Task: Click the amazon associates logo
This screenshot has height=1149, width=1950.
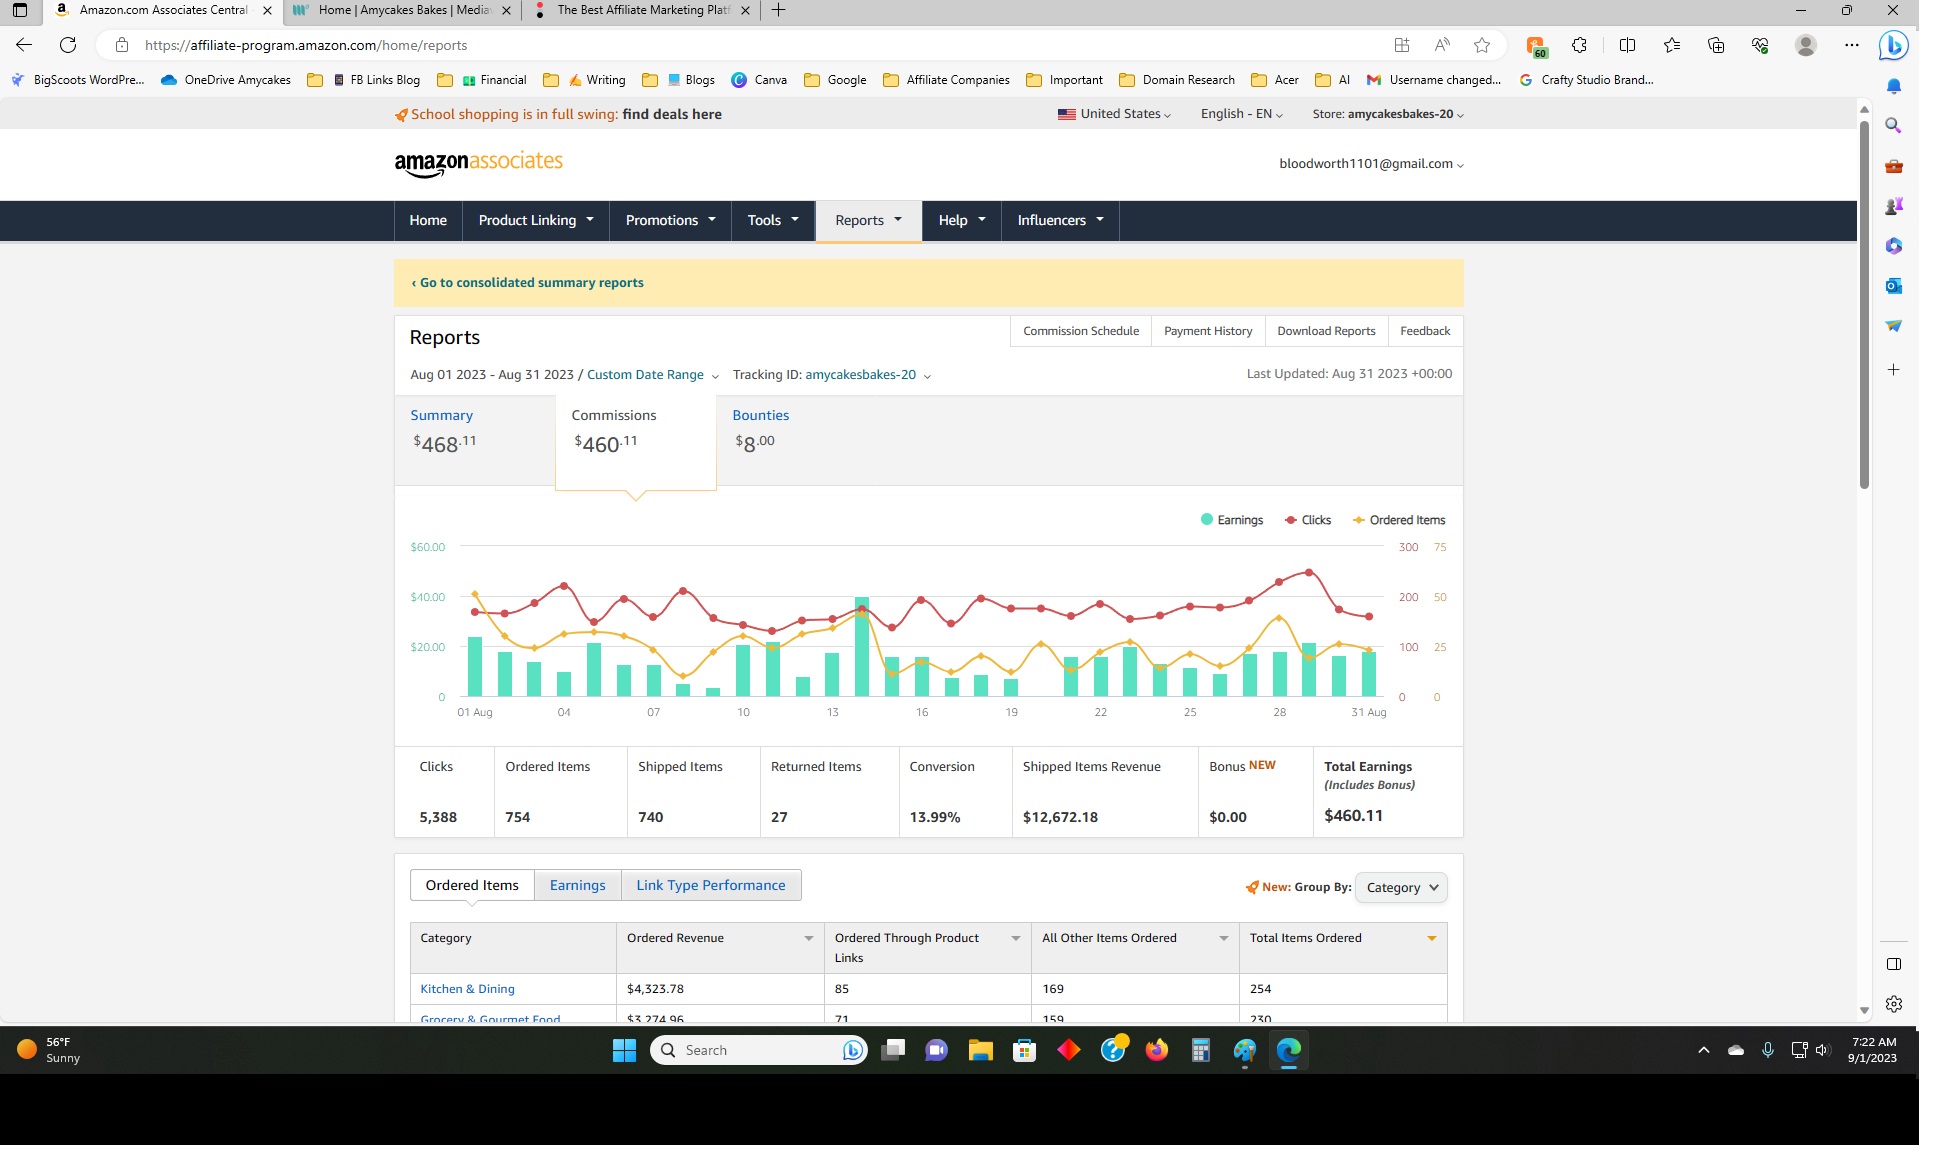Action: coord(479,164)
